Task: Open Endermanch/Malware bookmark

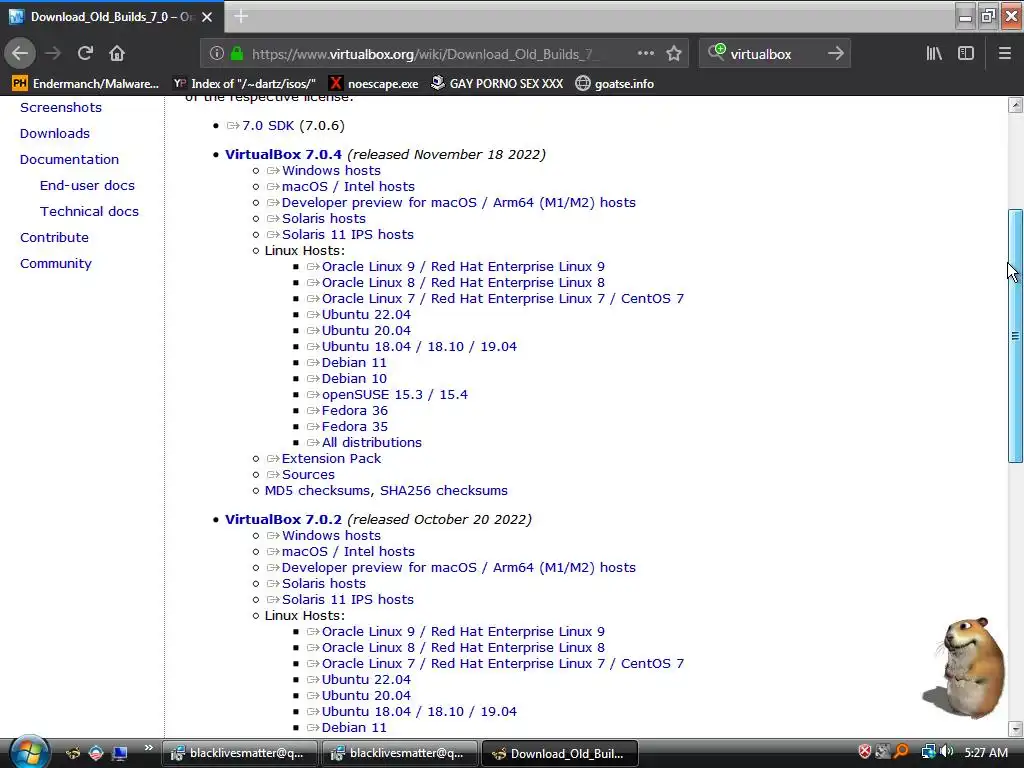Action: pyautogui.click(x=86, y=84)
